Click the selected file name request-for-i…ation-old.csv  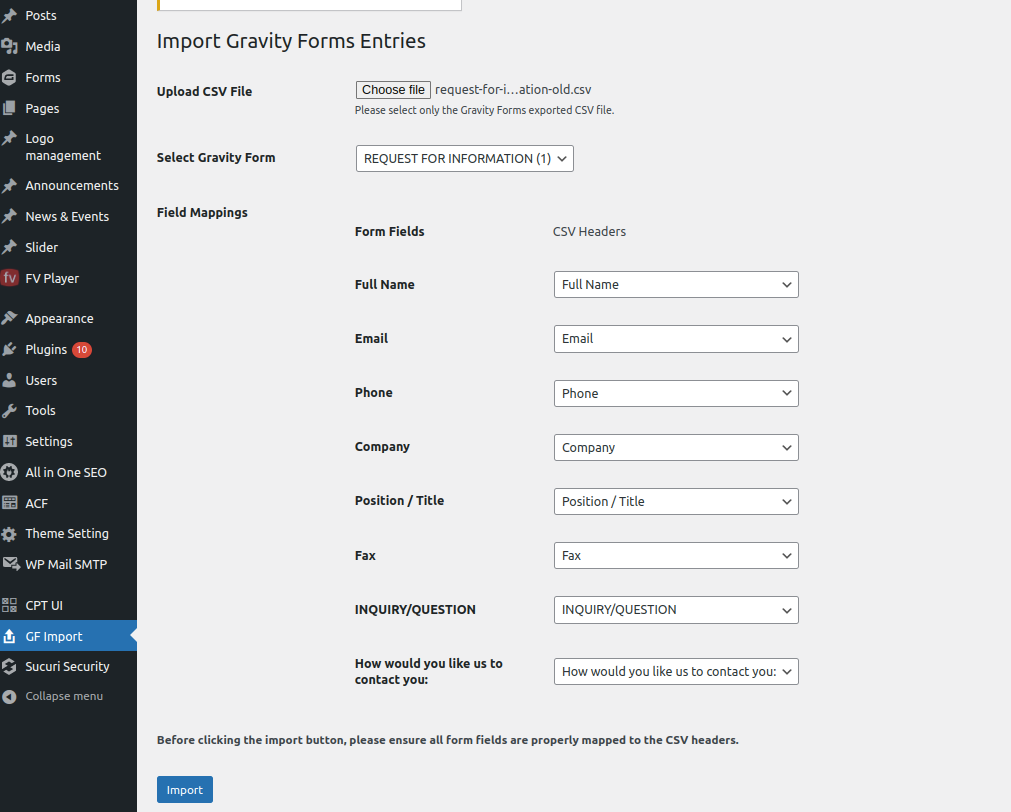click(513, 90)
